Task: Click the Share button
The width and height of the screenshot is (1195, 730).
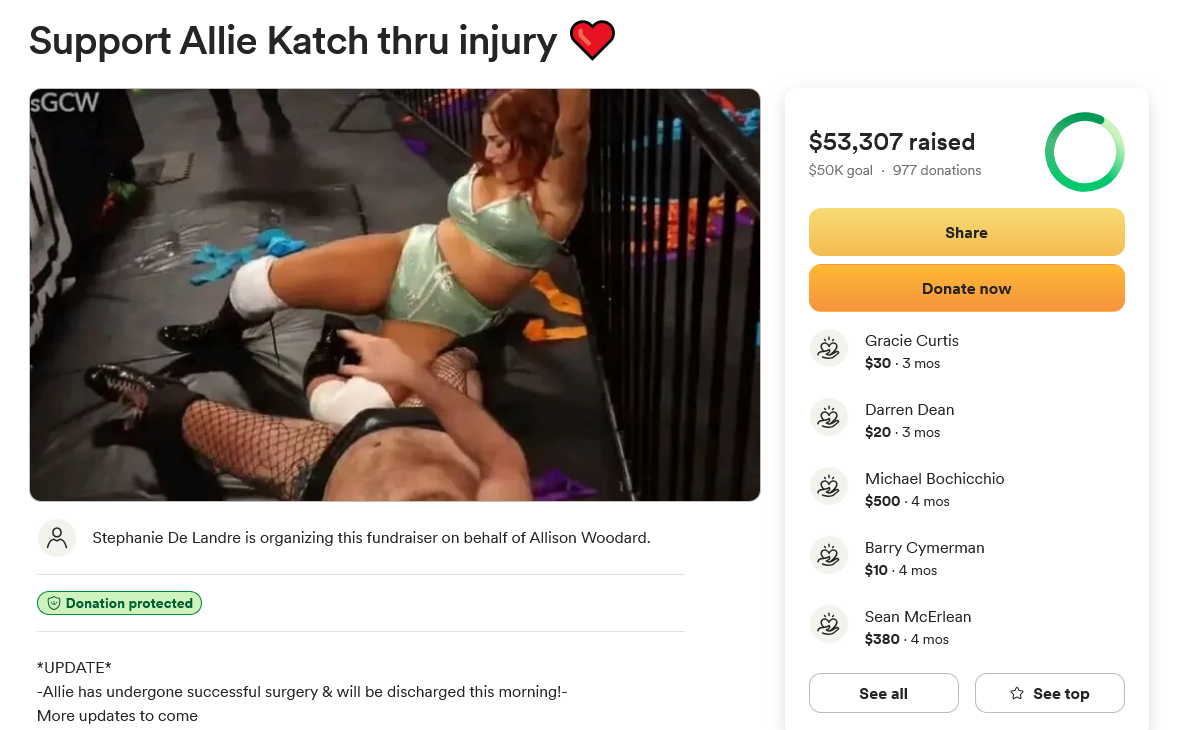Action: [966, 232]
